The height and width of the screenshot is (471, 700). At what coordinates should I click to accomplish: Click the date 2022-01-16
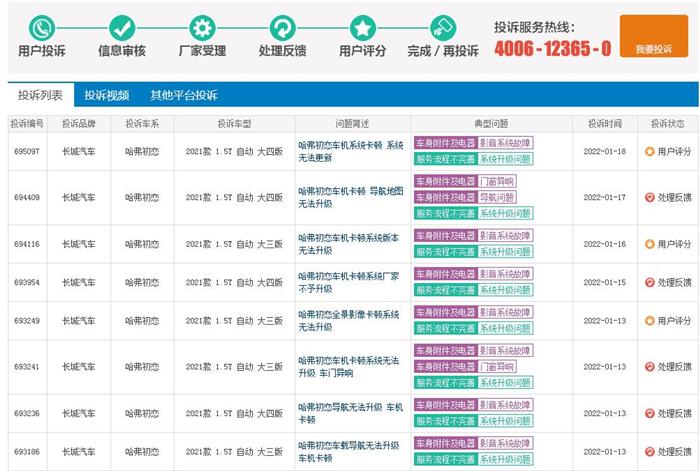point(605,244)
